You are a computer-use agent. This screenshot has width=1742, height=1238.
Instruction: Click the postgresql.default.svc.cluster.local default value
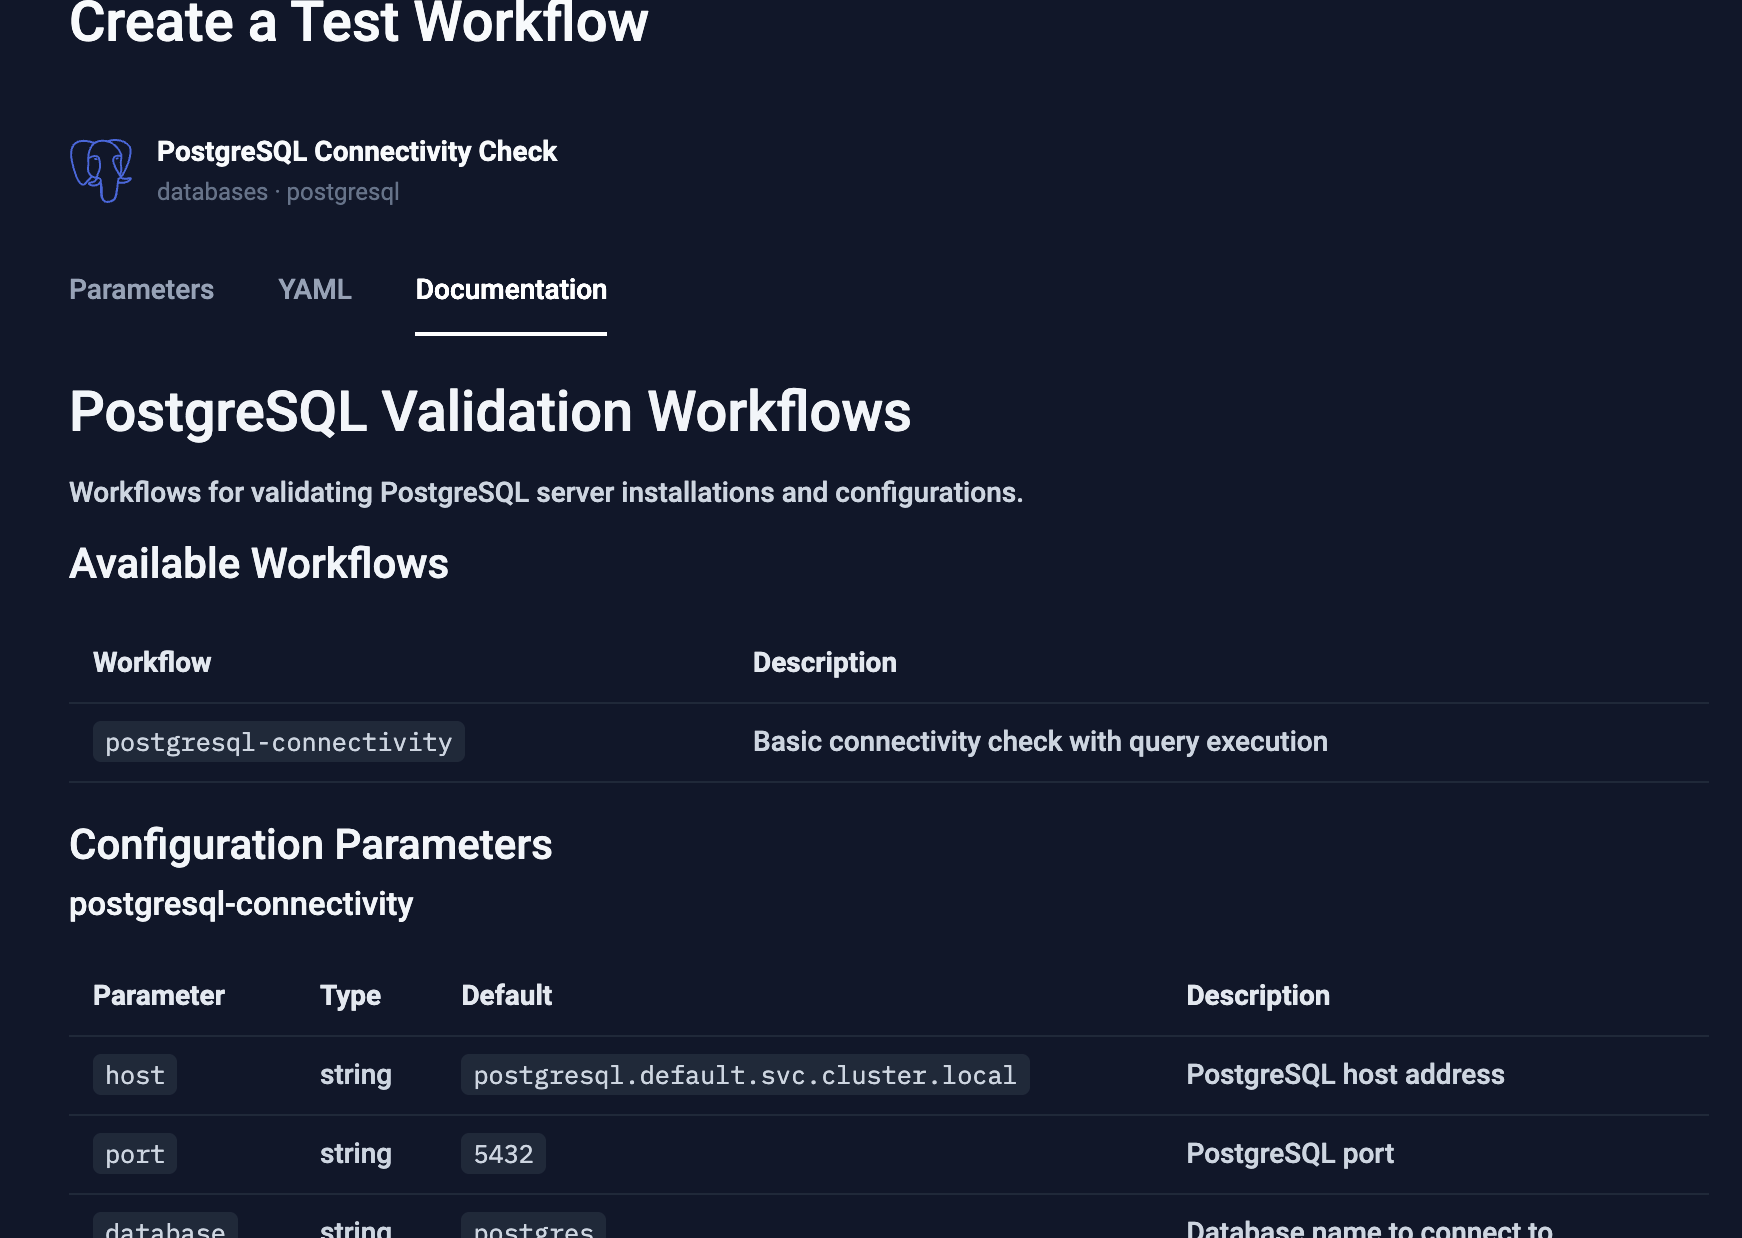[744, 1074]
